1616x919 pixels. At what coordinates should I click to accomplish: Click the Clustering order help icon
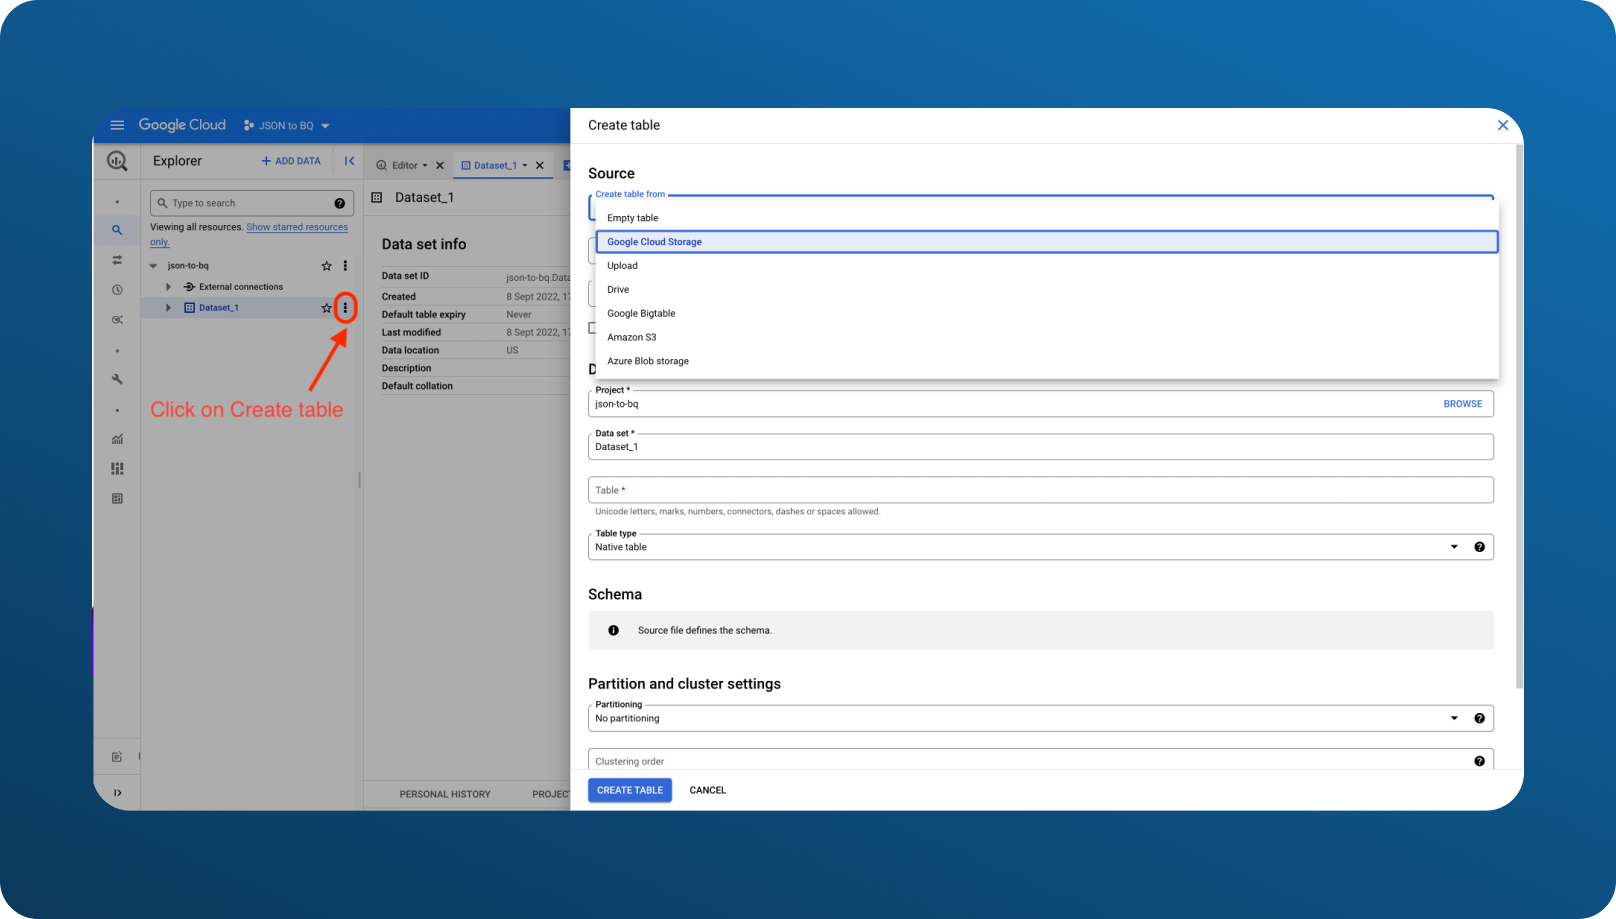(x=1479, y=761)
